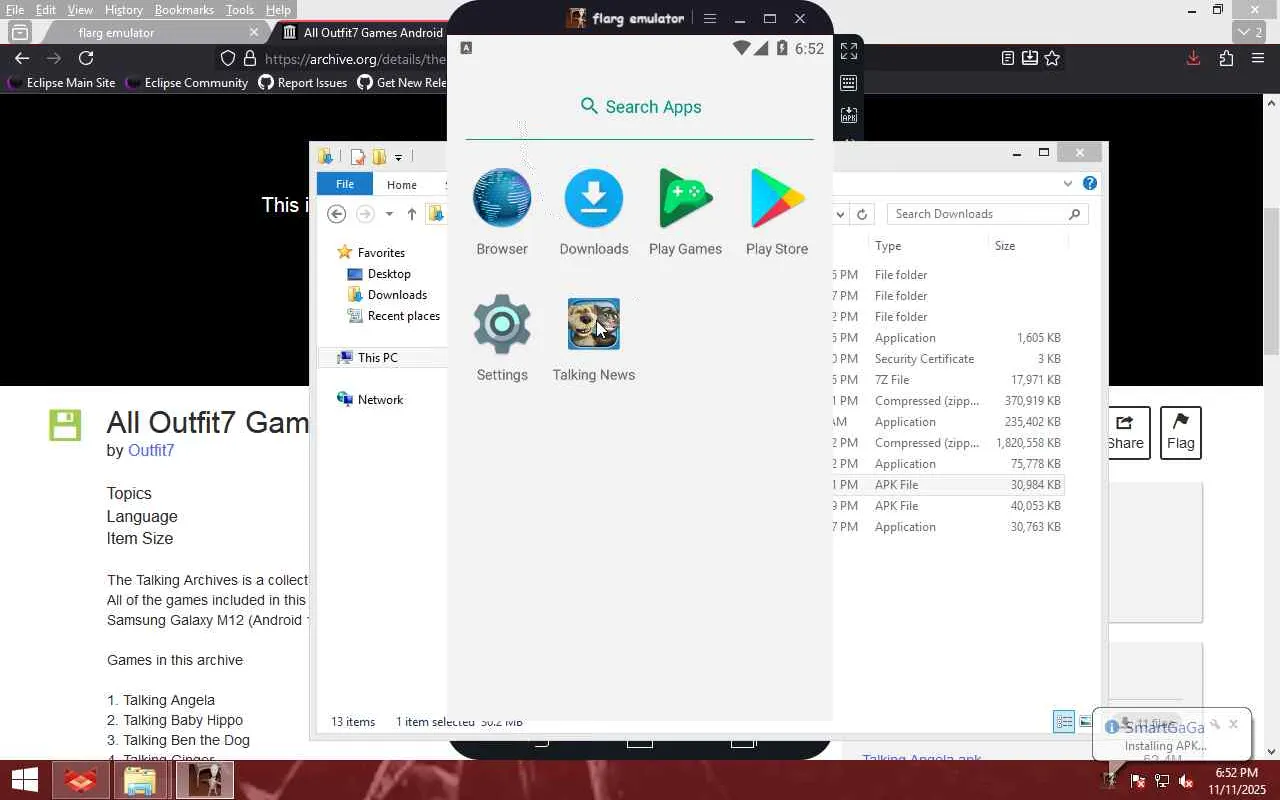Image resolution: width=1280 pixels, height=800 pixels.
Task: Open Firefox's list all tabs dropdown
Action: pyautogui.click(x=1250, y=32)
